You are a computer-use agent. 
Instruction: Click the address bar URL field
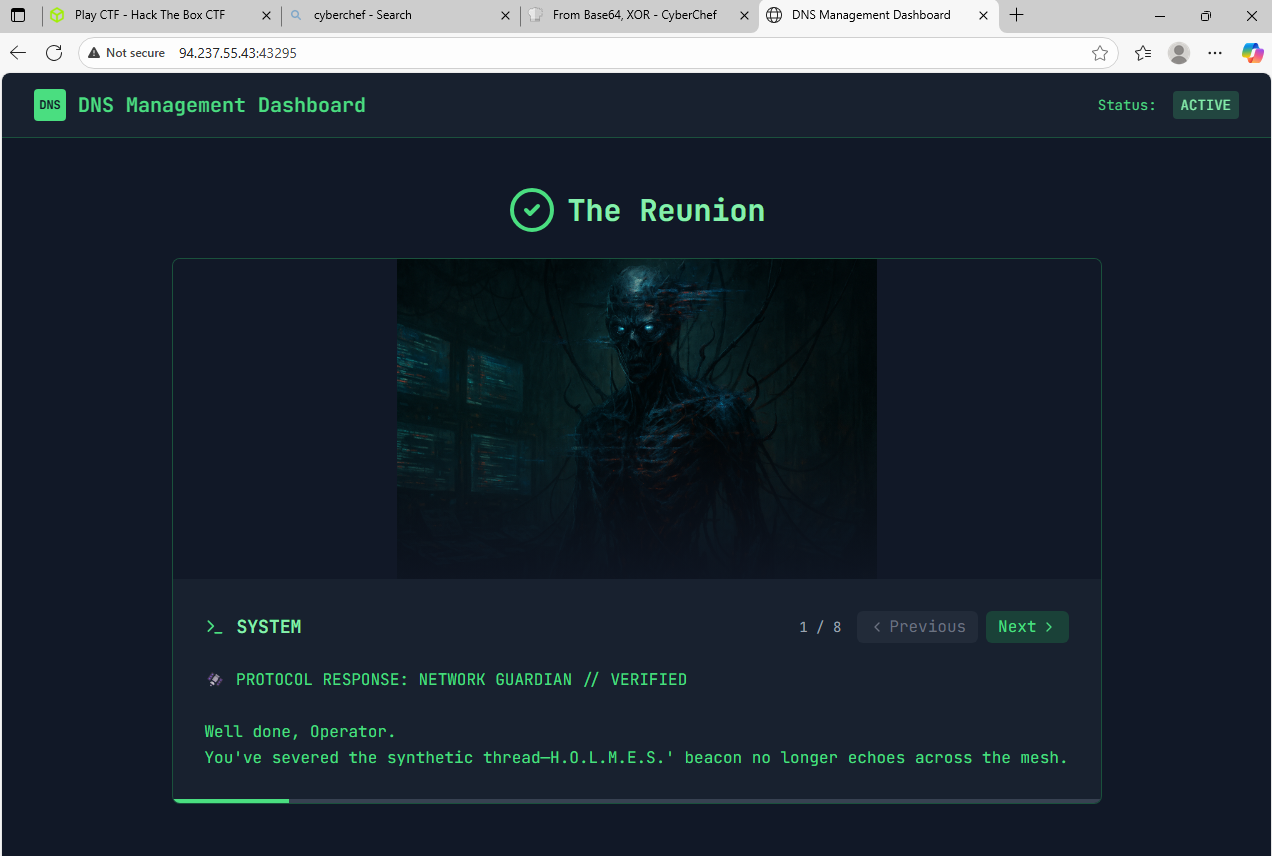pyautogui.click(x=600, y=53)
